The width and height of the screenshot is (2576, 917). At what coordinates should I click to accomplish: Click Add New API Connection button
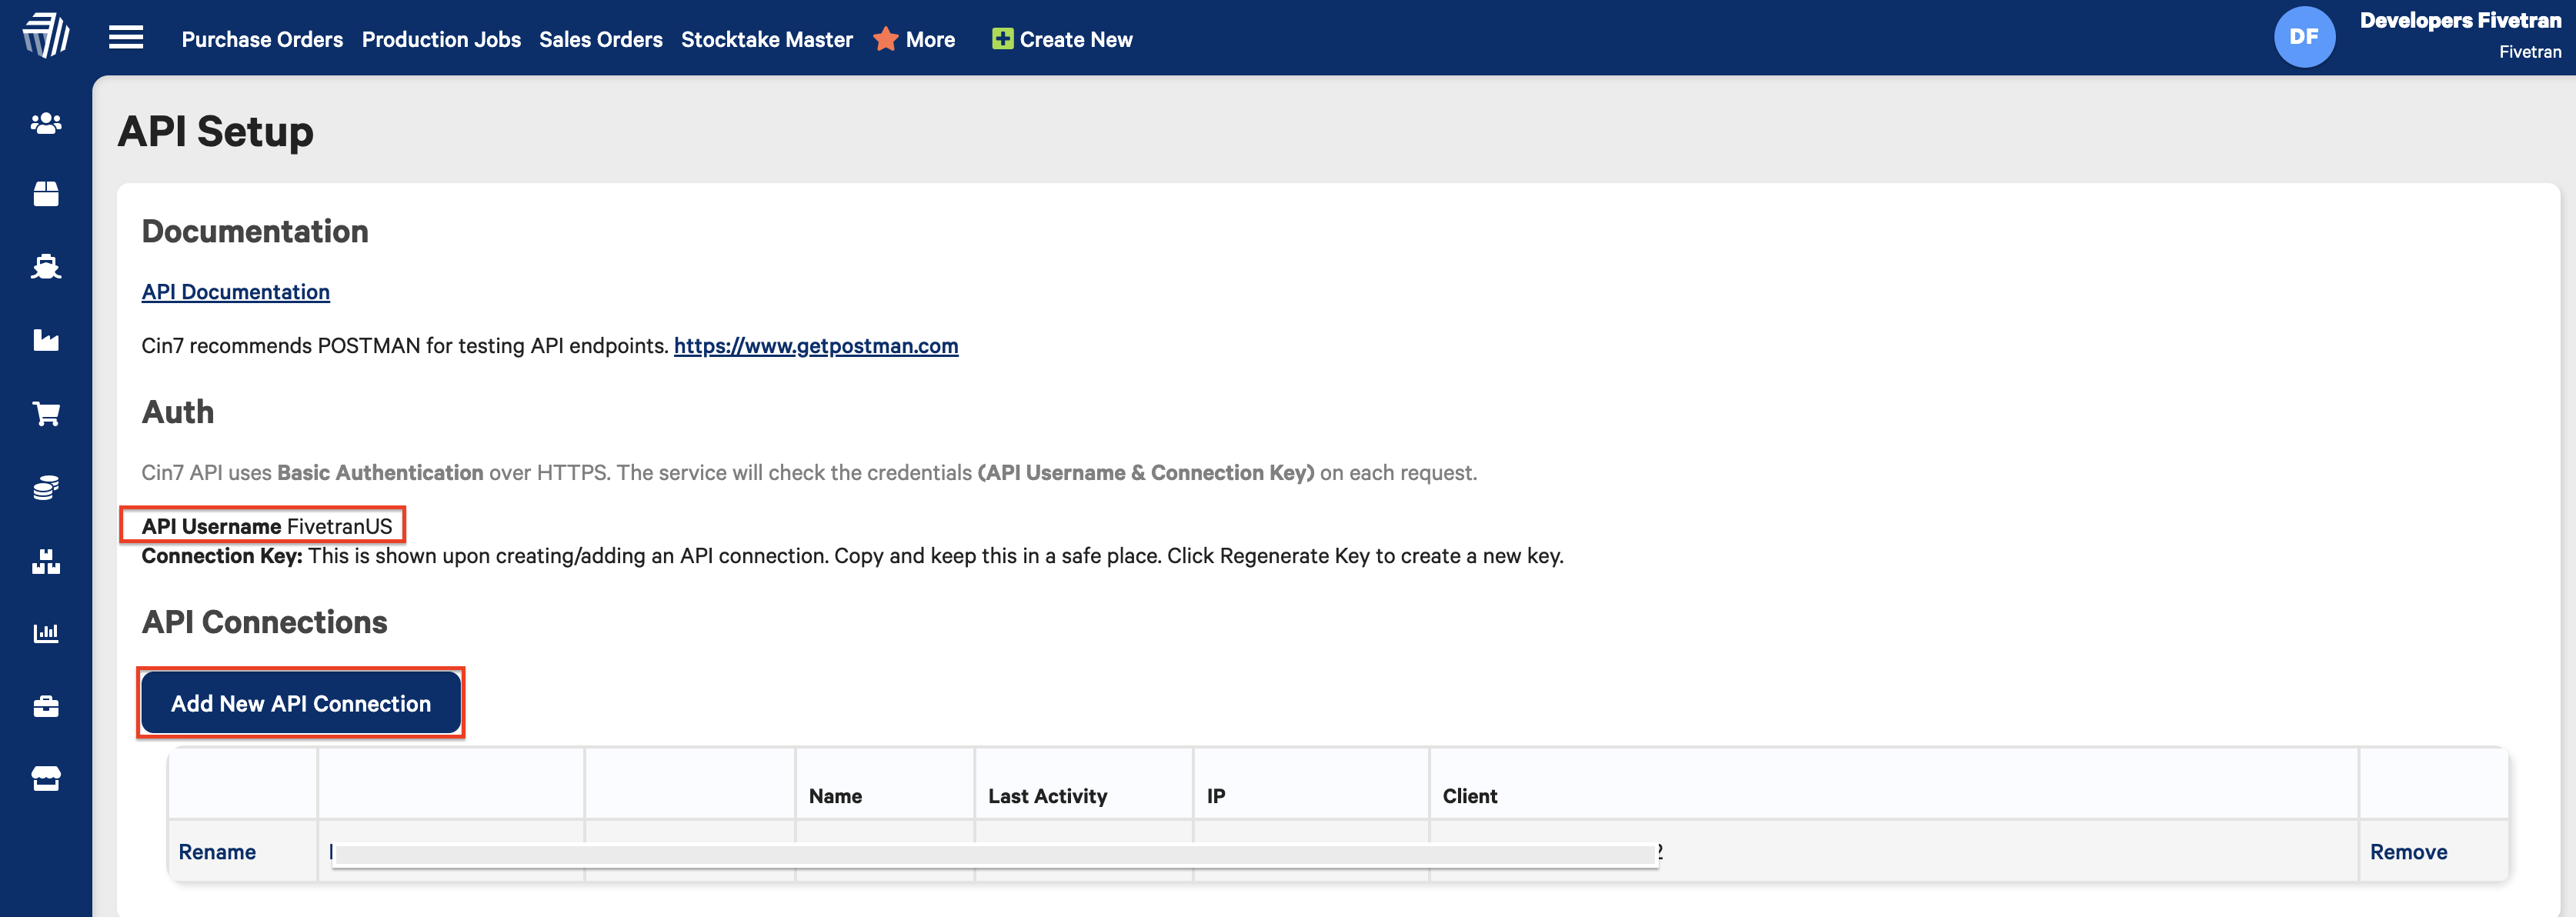(301, 703)
